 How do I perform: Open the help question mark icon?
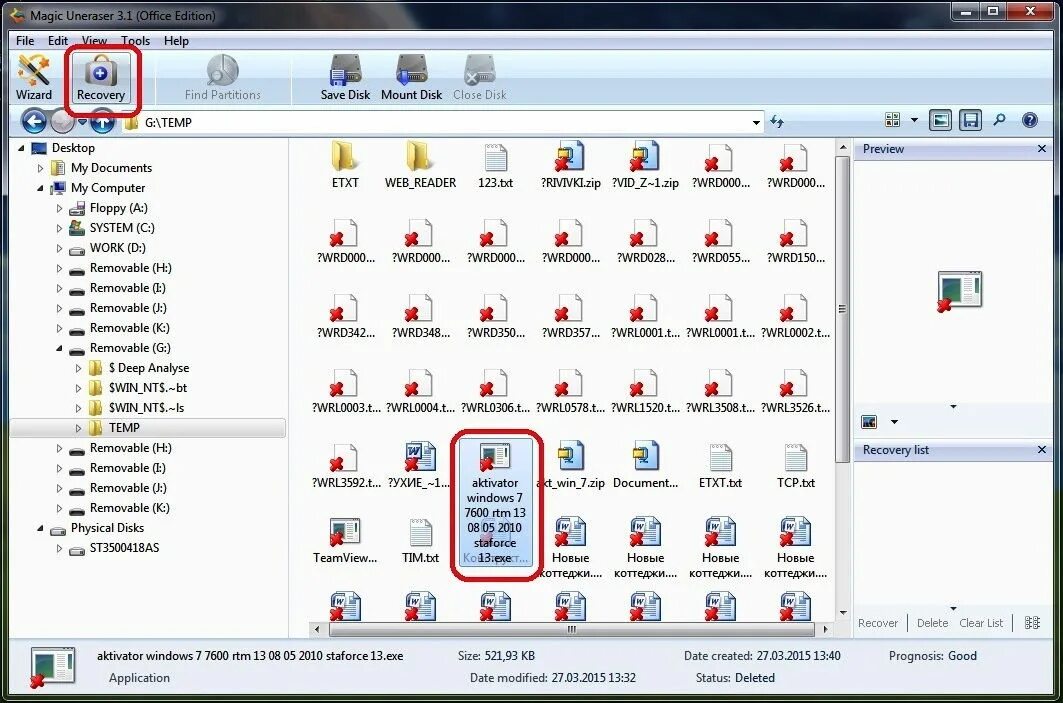(x=1030, y=121)
